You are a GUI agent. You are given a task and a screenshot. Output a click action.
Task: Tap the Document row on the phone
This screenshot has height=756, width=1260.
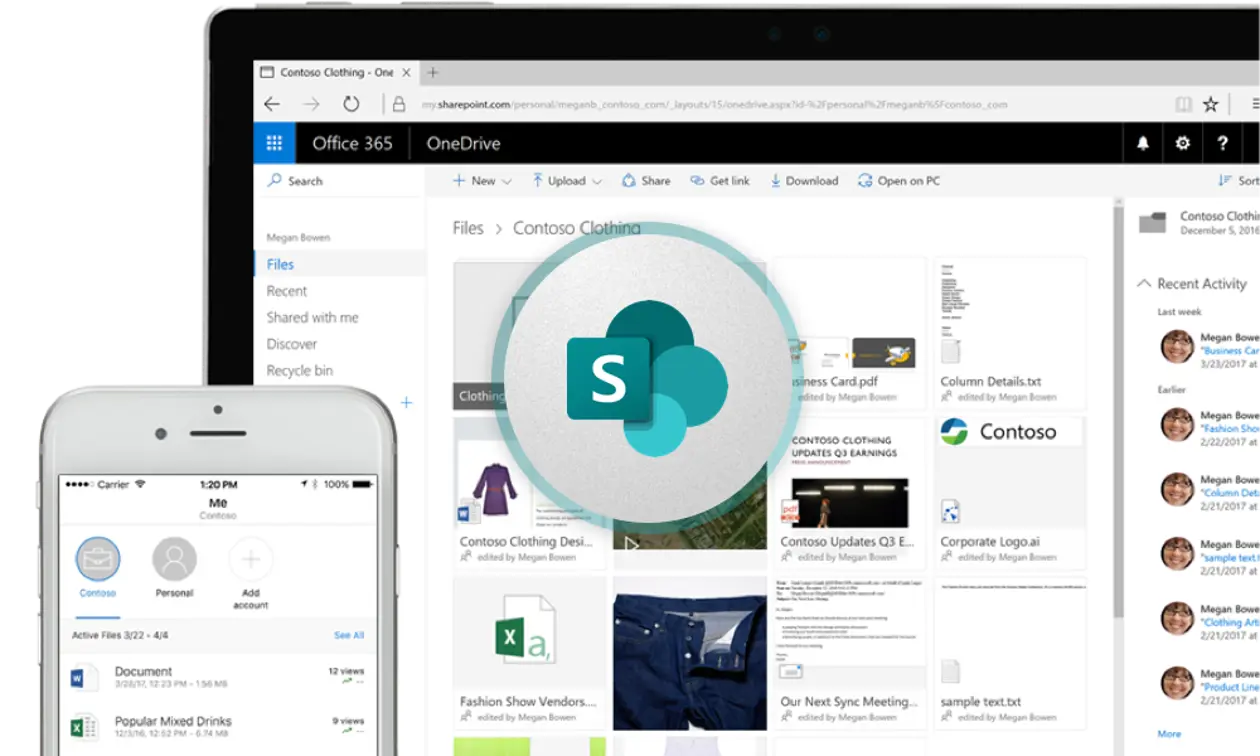click(x=218, y=677)
